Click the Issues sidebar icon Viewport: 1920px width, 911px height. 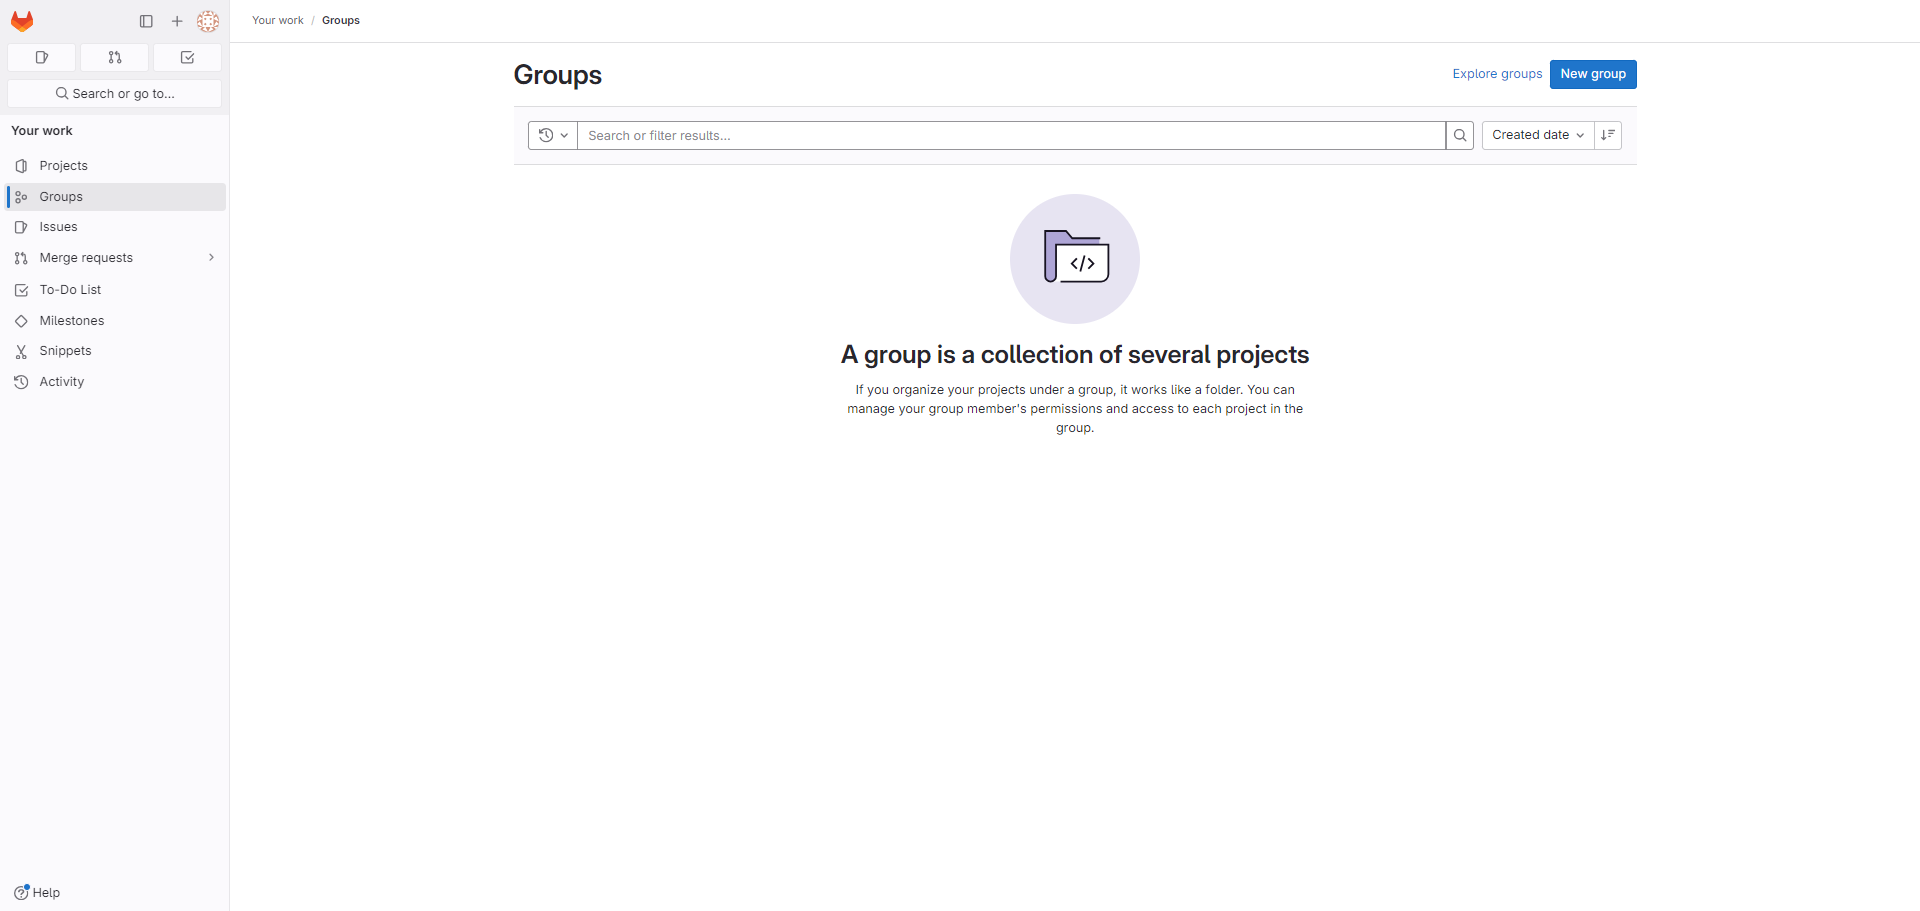21,227
